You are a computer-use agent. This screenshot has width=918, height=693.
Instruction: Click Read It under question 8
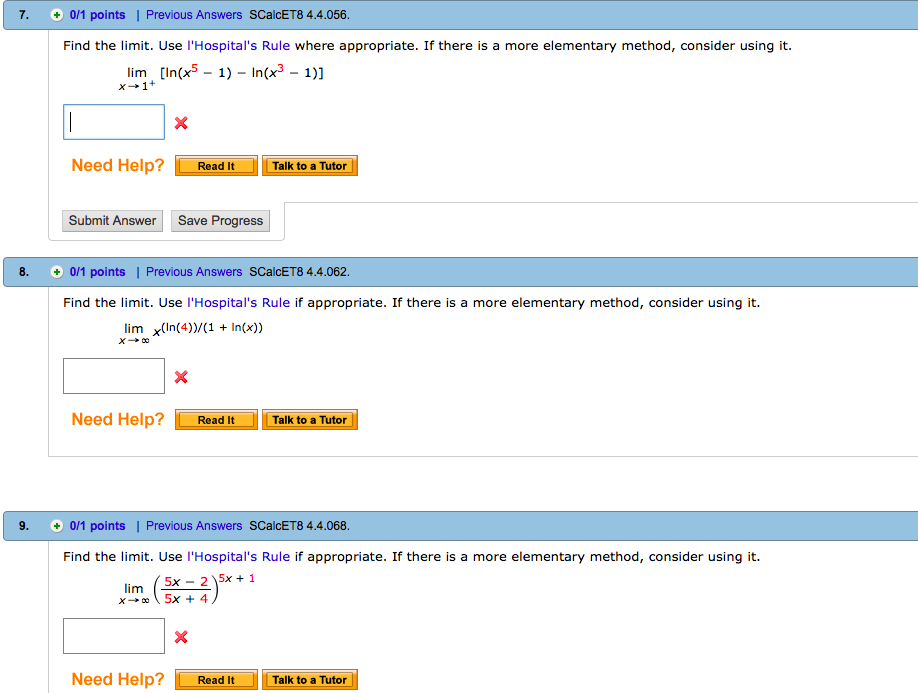pyautogui.click(x=215, y=419)
